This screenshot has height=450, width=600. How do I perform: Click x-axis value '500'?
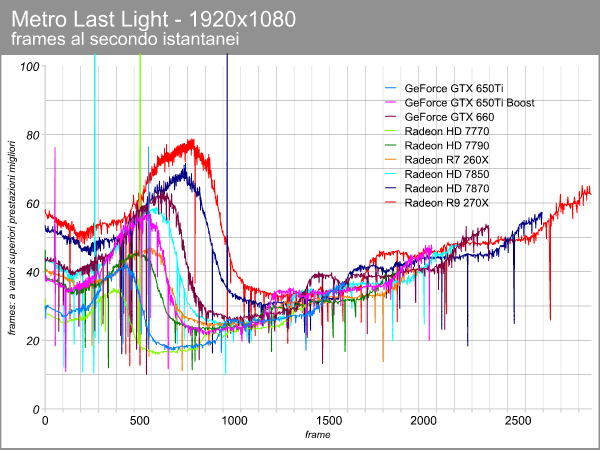pos(139,421)
